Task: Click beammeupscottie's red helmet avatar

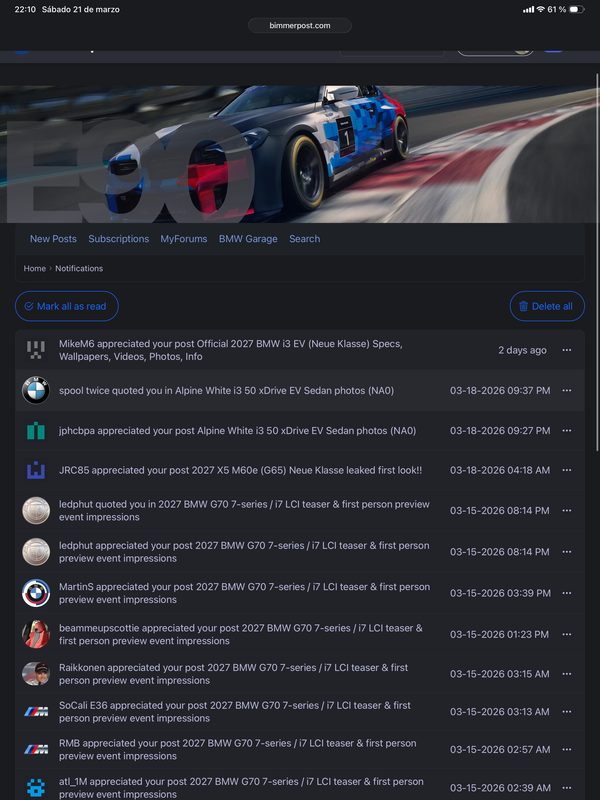Action: tap(36, 634)
